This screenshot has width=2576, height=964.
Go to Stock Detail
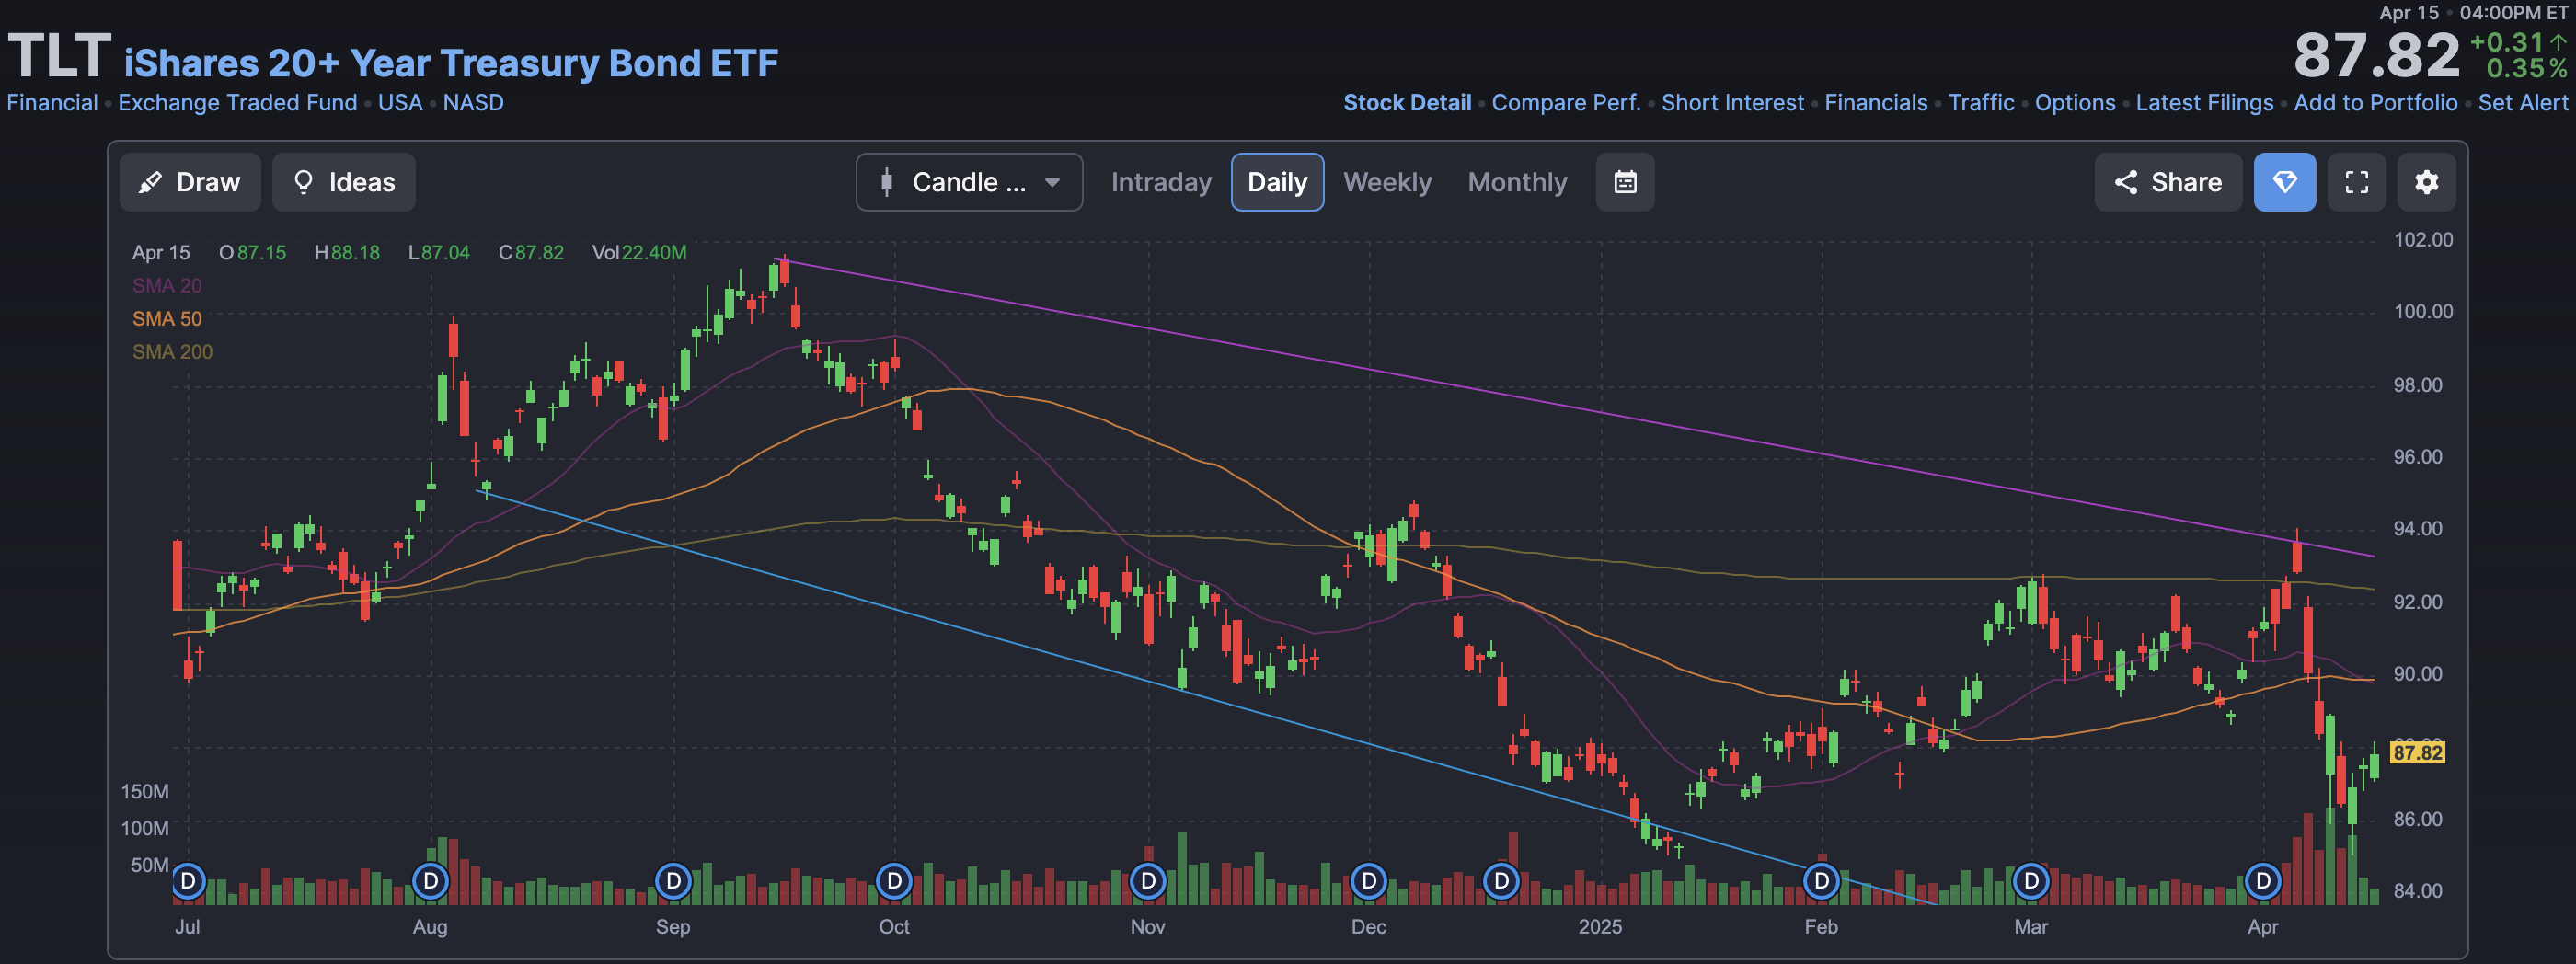pos(1406,103)
